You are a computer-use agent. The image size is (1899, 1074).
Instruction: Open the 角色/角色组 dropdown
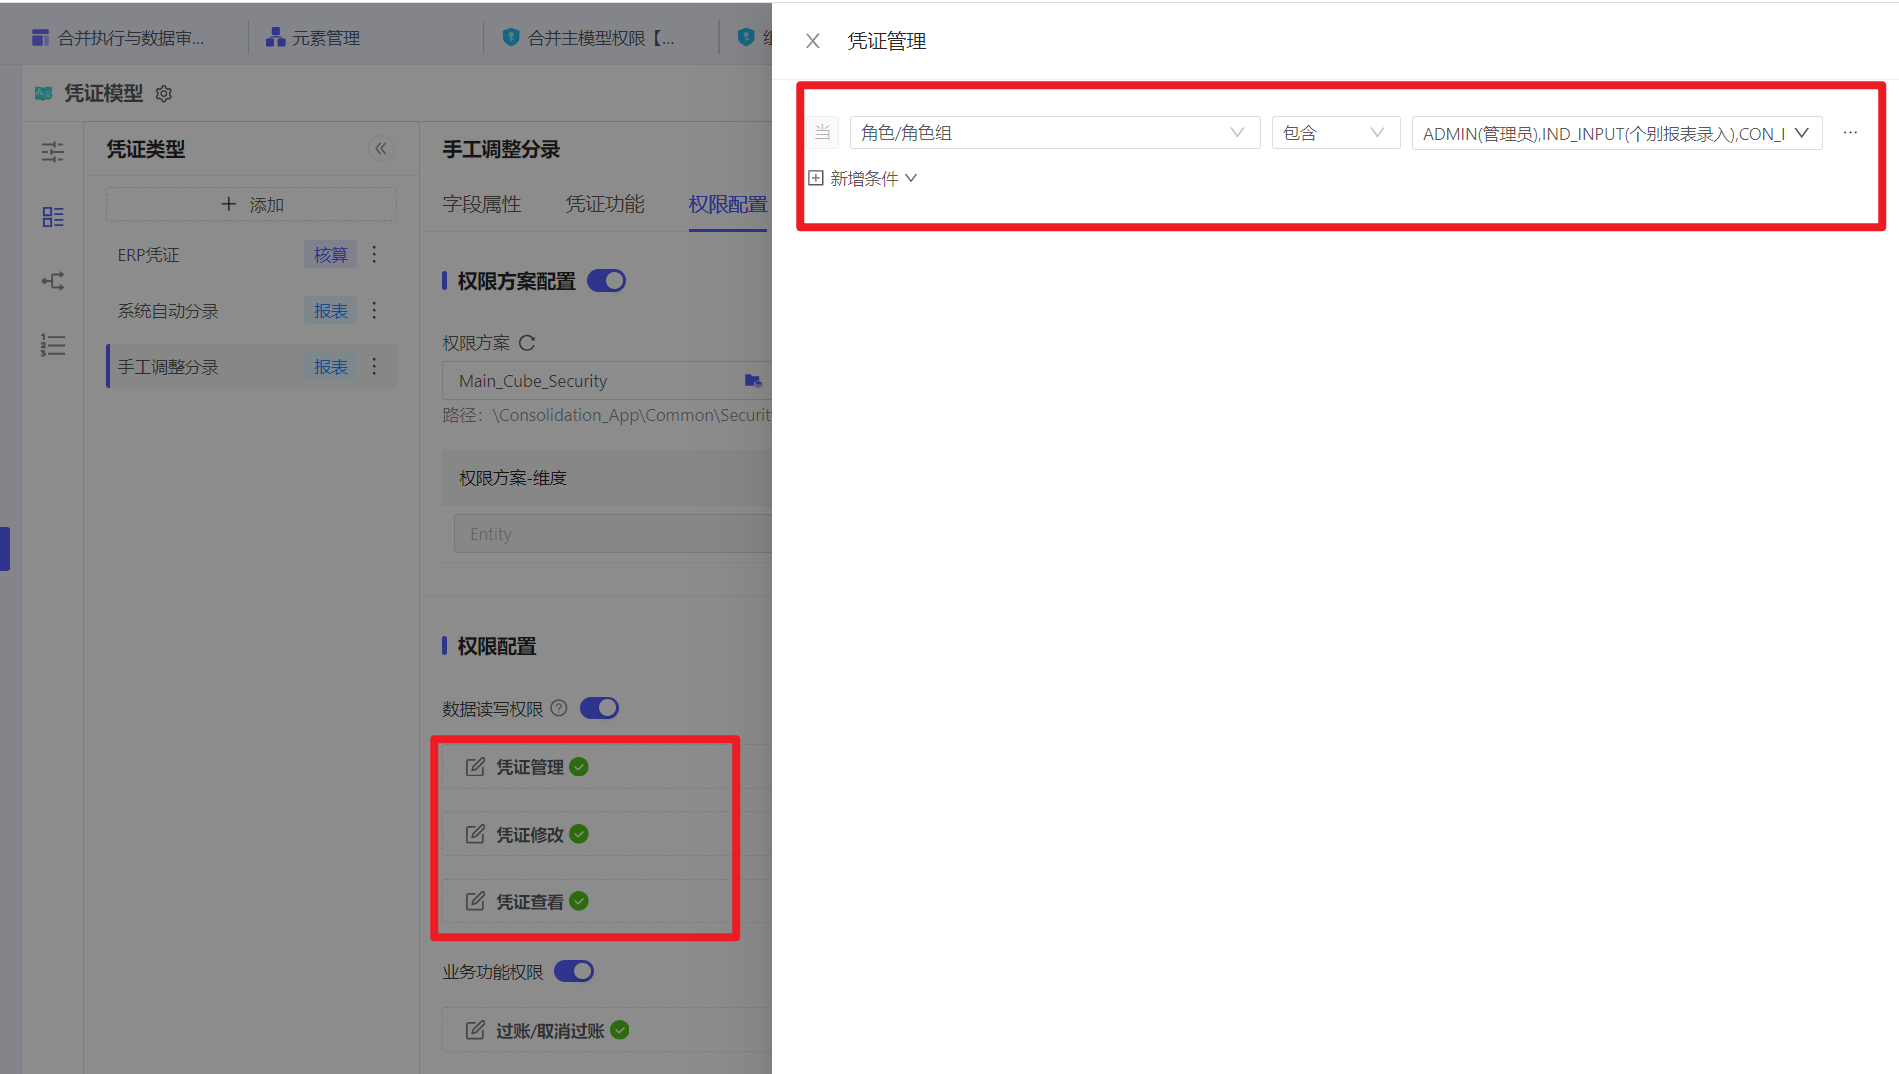tap(1053, 133)
